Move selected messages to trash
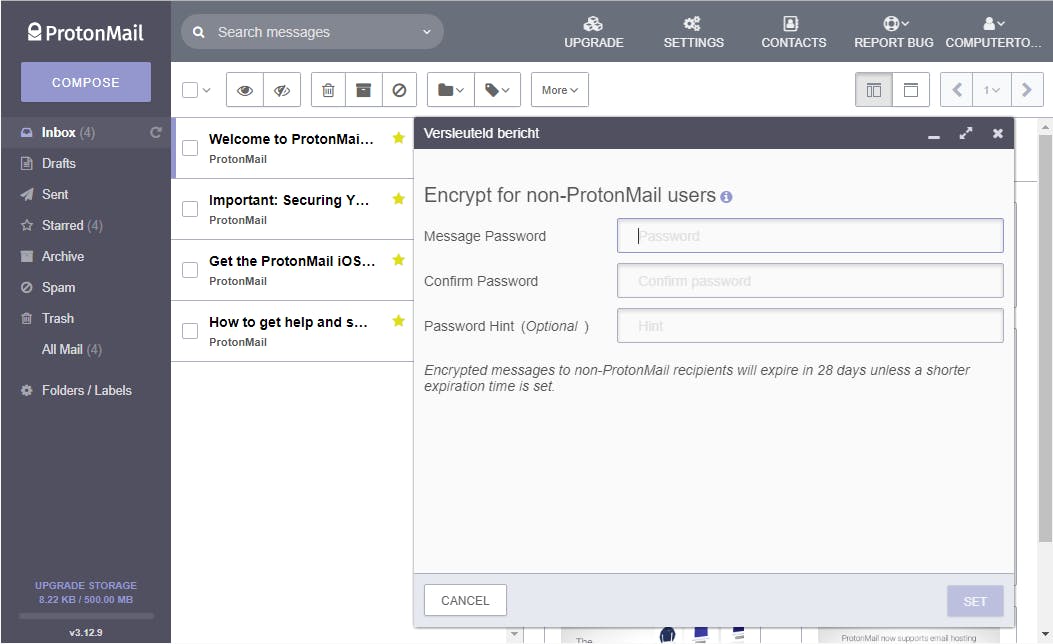This screenshot has width=1053, height=644. [328, 90]
